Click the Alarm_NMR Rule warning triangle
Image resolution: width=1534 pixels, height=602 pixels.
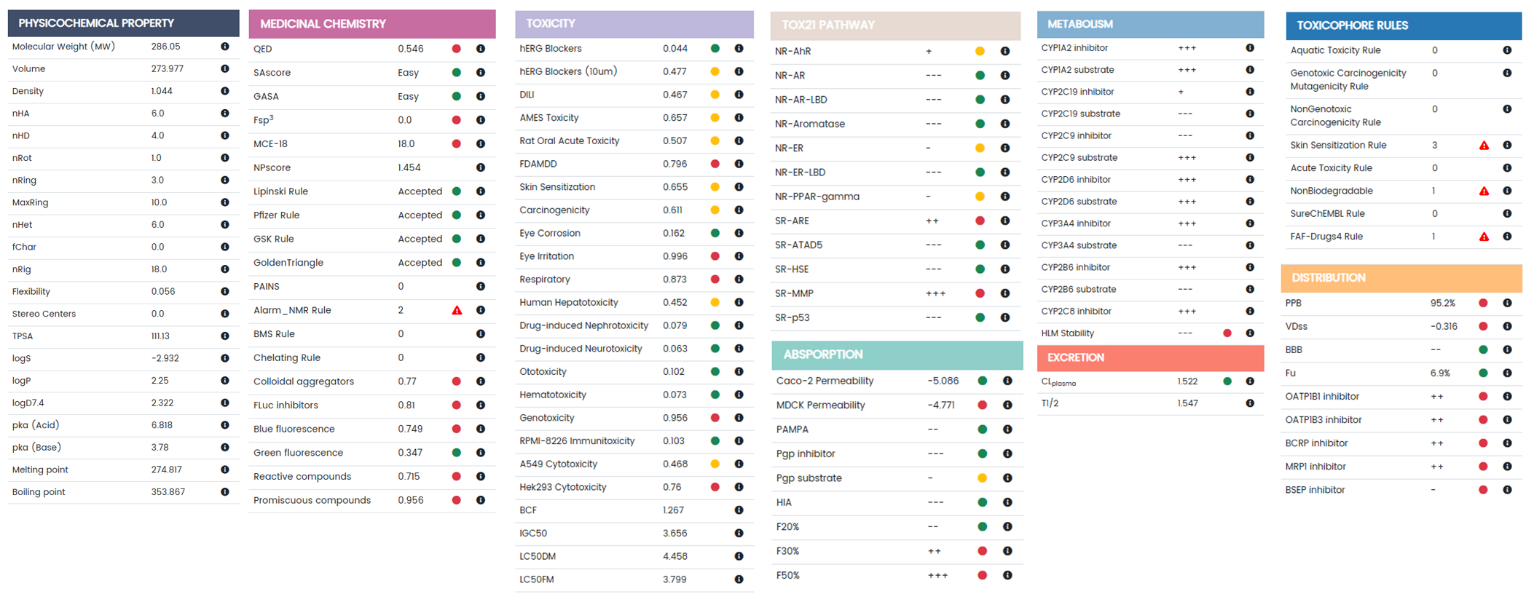coord(456,310)
